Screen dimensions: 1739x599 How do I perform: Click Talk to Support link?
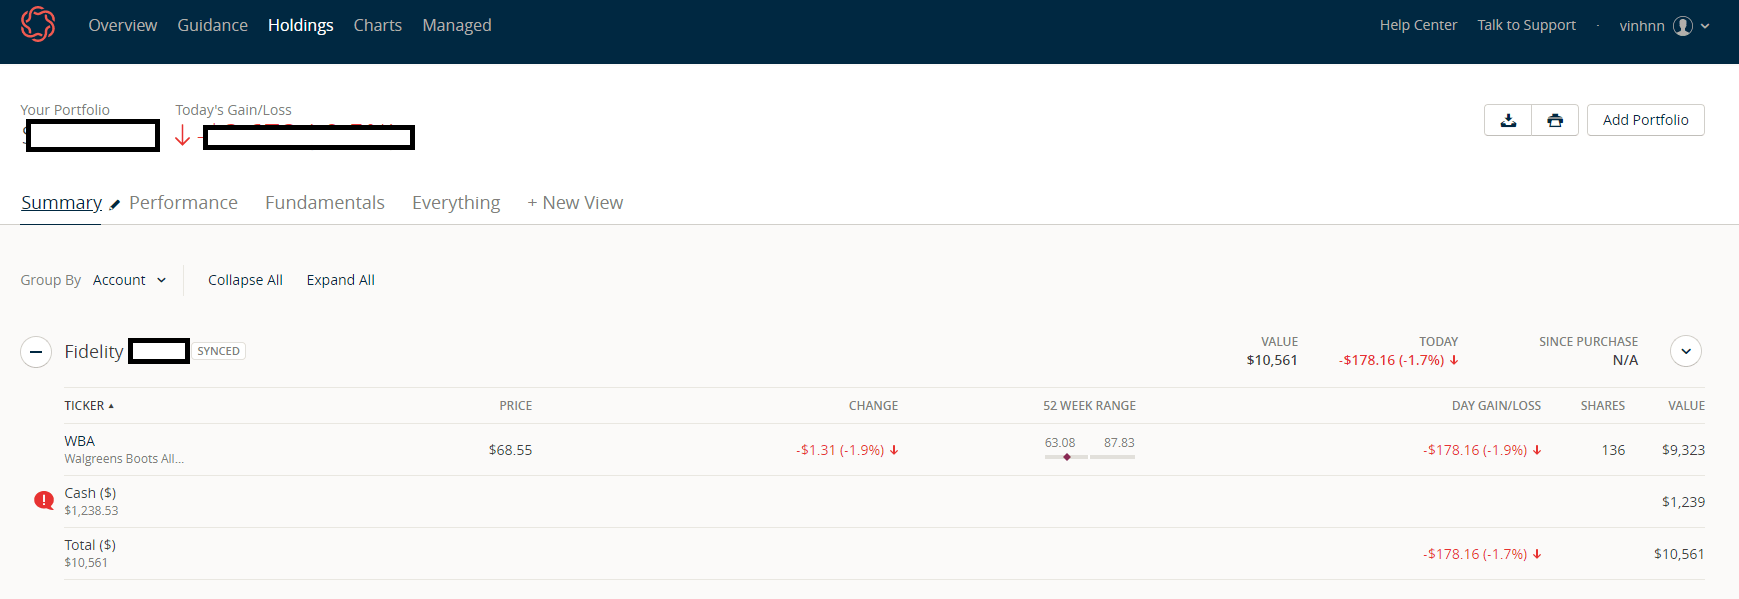(1527, 25)
